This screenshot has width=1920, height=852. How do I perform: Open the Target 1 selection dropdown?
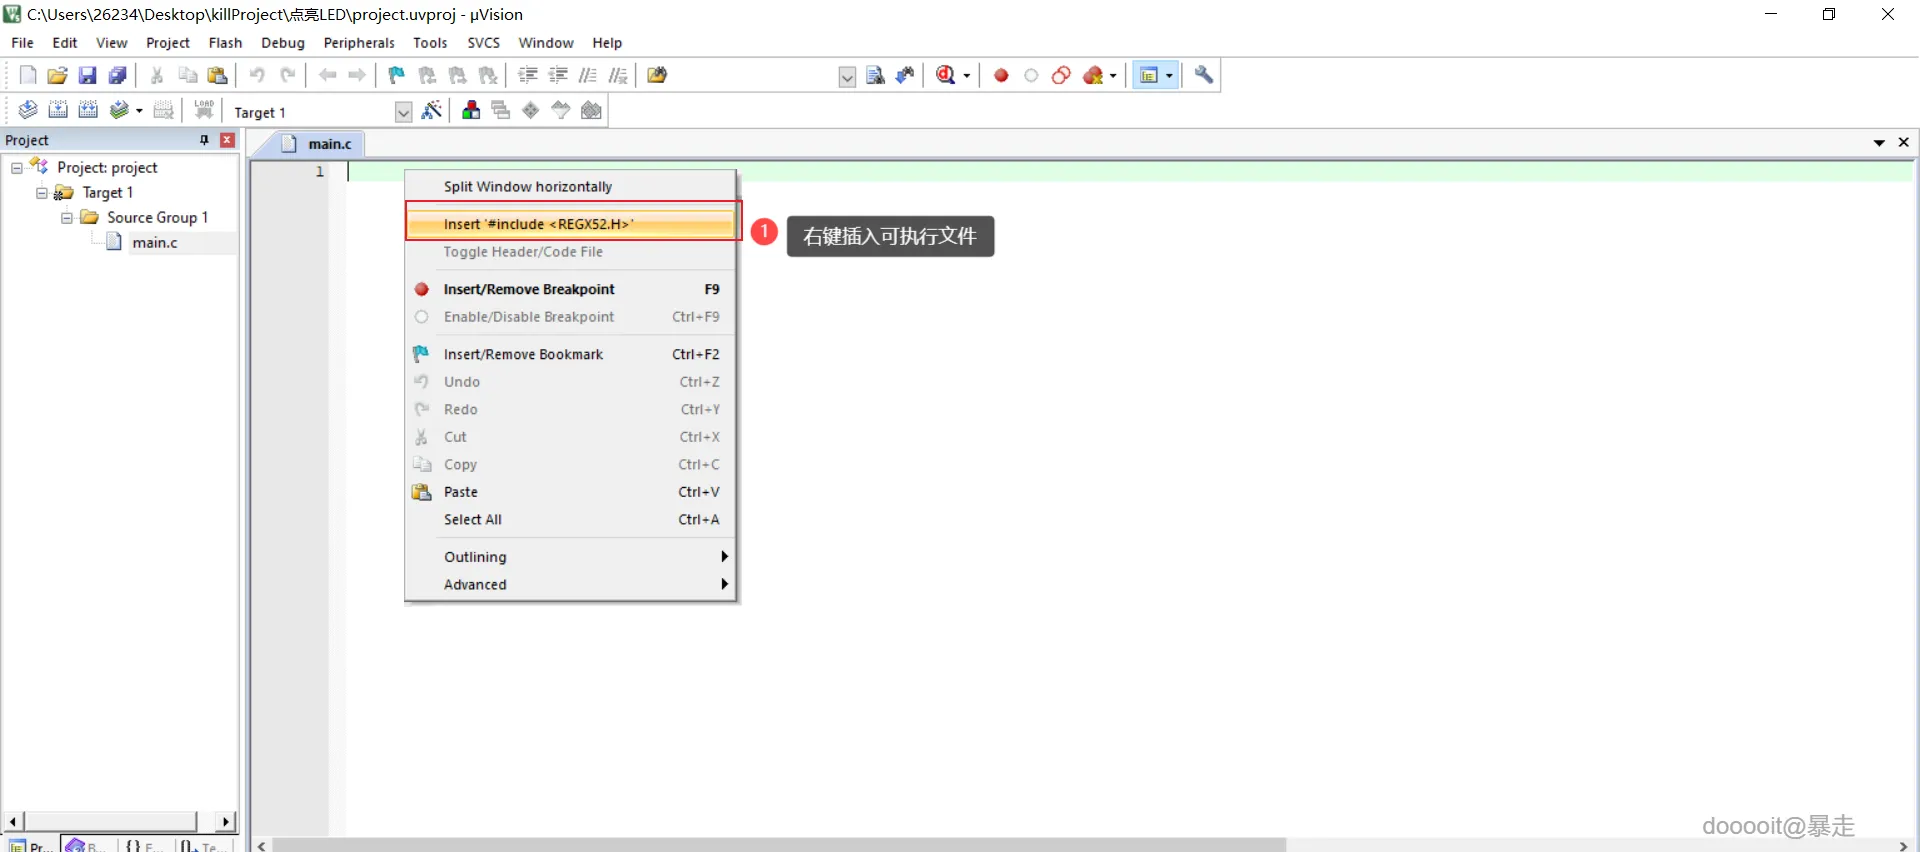click(x=403, y=112)
